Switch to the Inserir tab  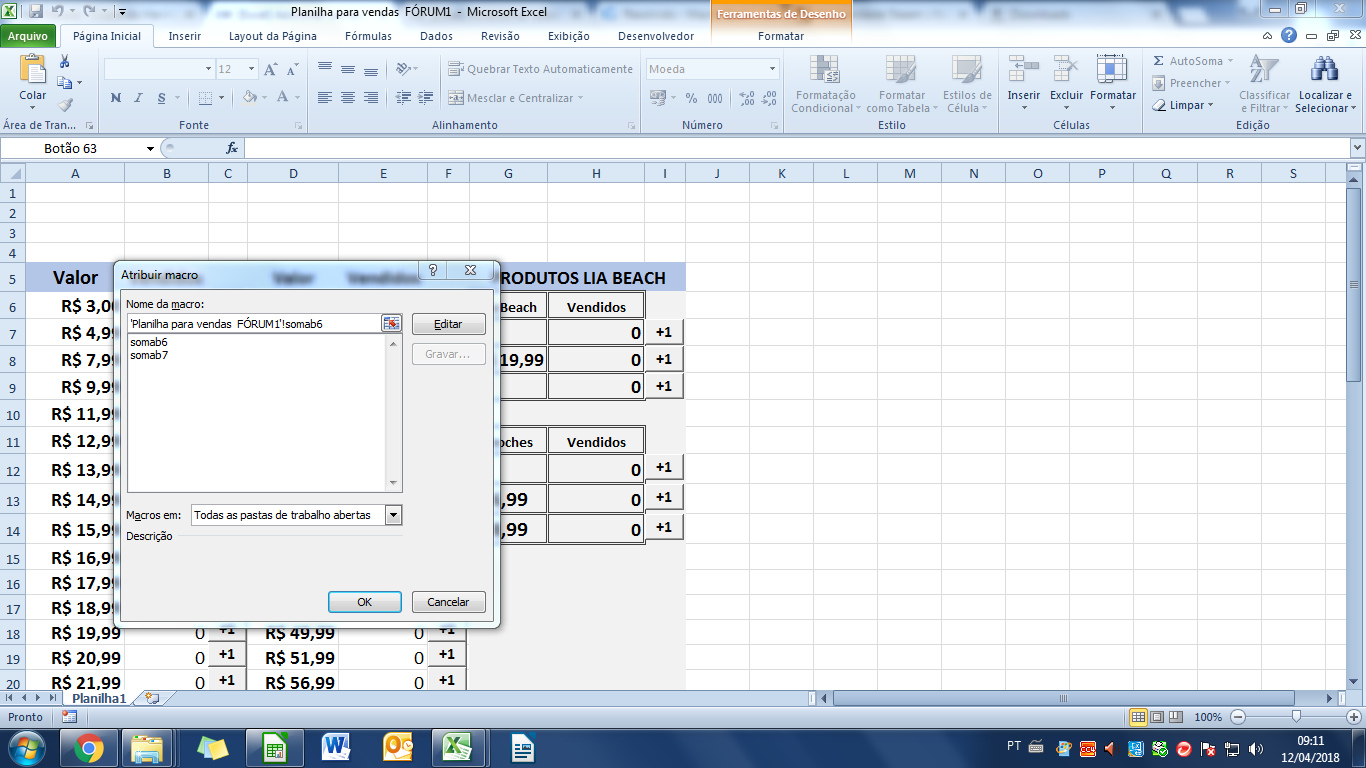tap(185, 36)
